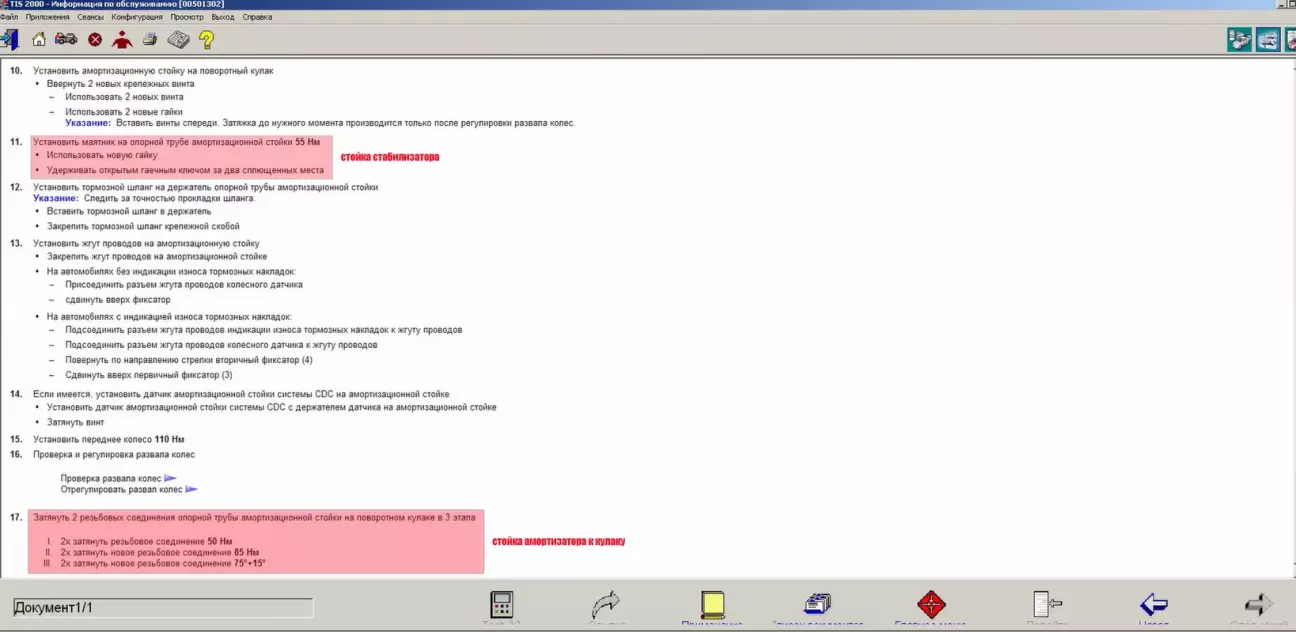The height and width of the screenshot is (632, 1296).
Task: Click the red circle X icon
Action: (x=95, y=40)
